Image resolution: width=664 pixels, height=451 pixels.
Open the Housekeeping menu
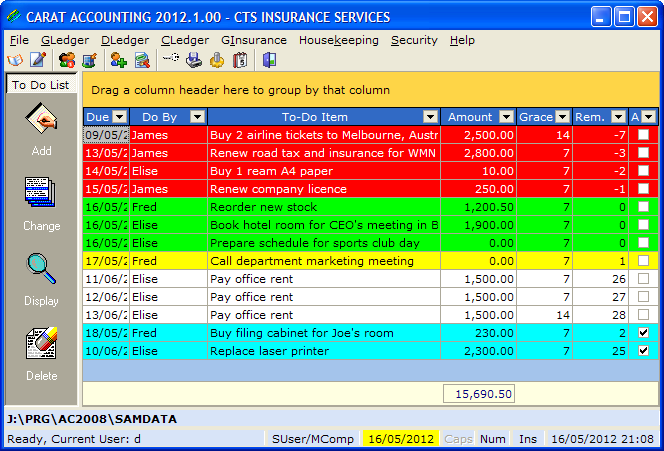[339, 40]
